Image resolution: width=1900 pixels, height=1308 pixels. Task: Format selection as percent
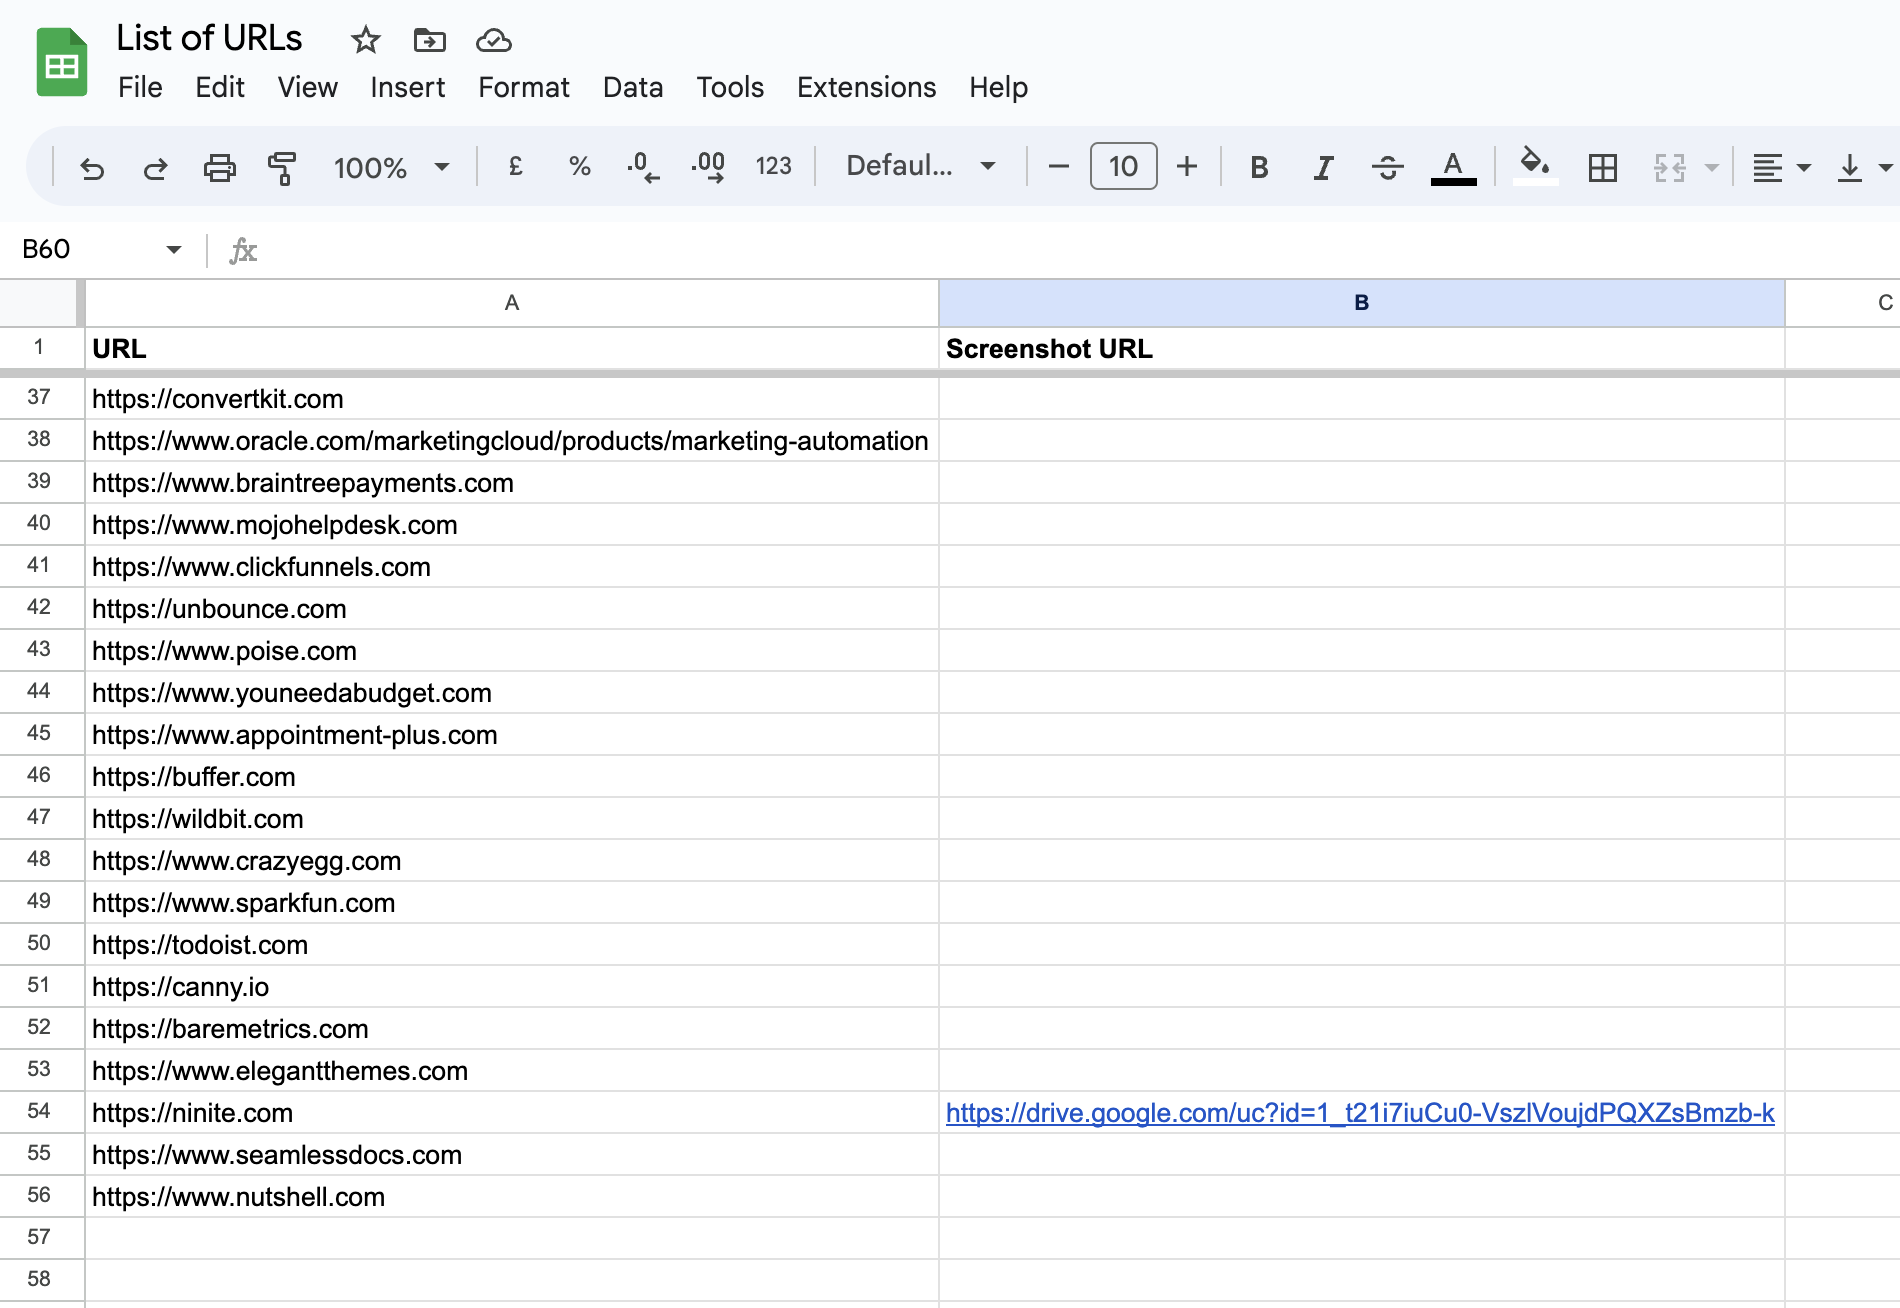[x=578, y=167]
